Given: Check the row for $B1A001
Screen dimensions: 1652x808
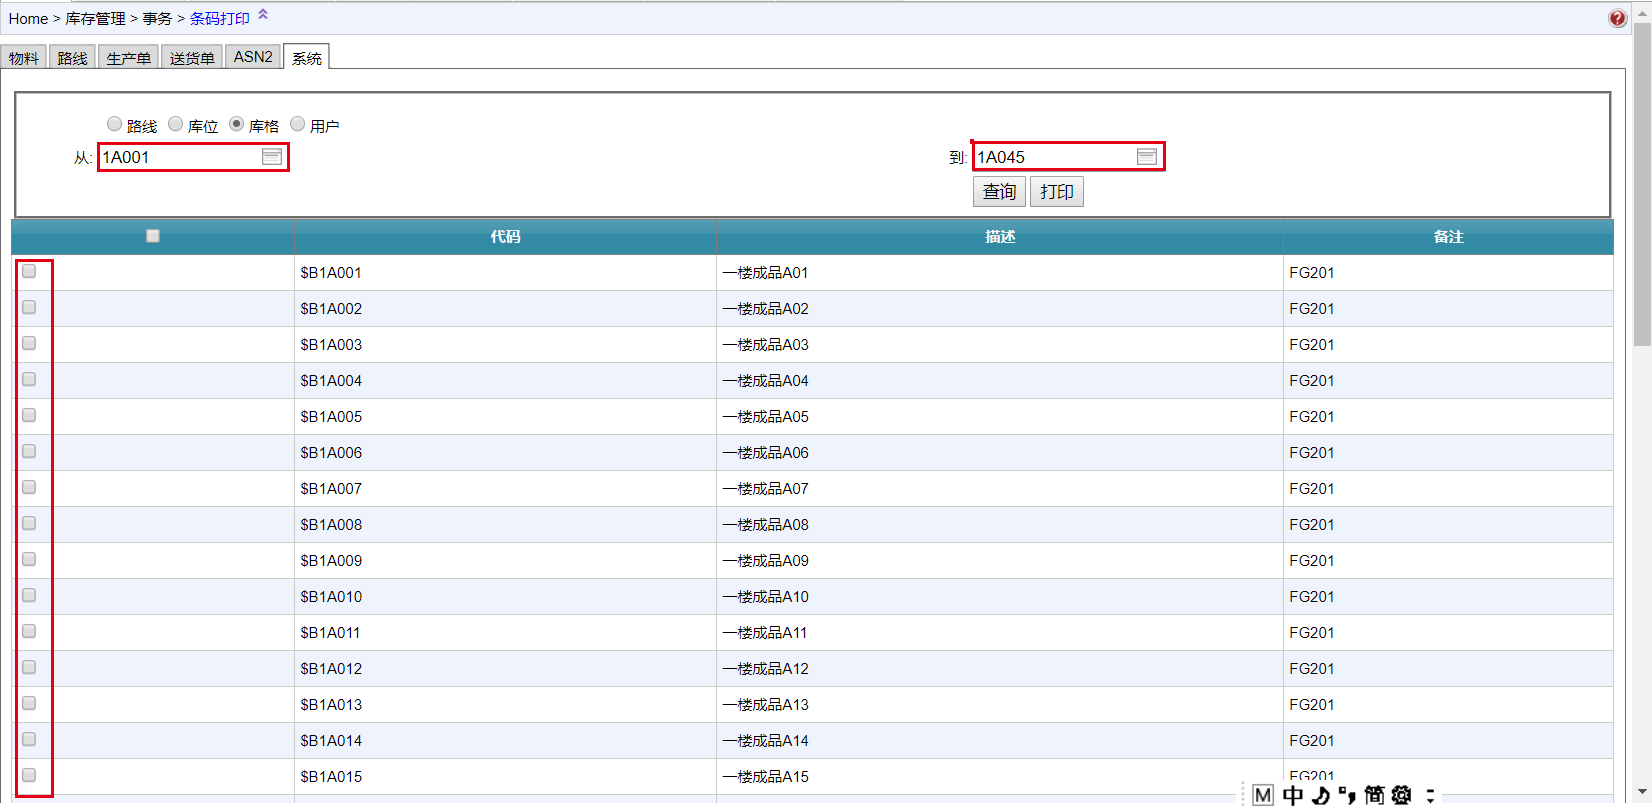Looking at the screenshot, I should [x=29, y=271].
